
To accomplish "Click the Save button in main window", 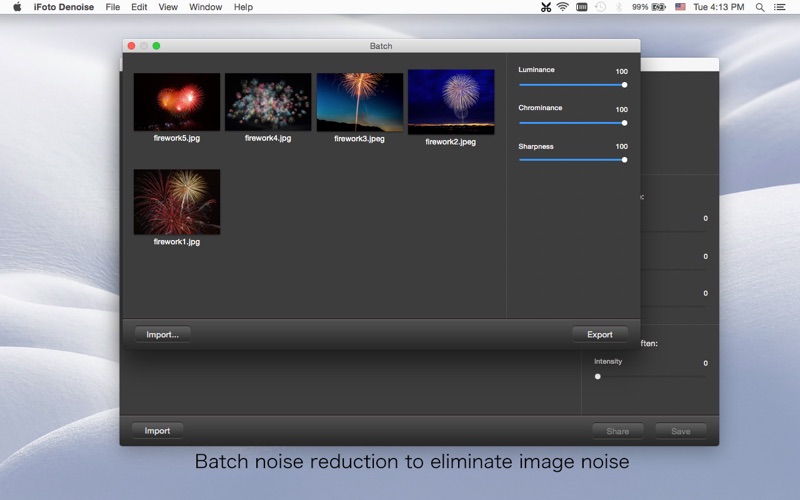I will pyautogui.click(x=681, y=431).
